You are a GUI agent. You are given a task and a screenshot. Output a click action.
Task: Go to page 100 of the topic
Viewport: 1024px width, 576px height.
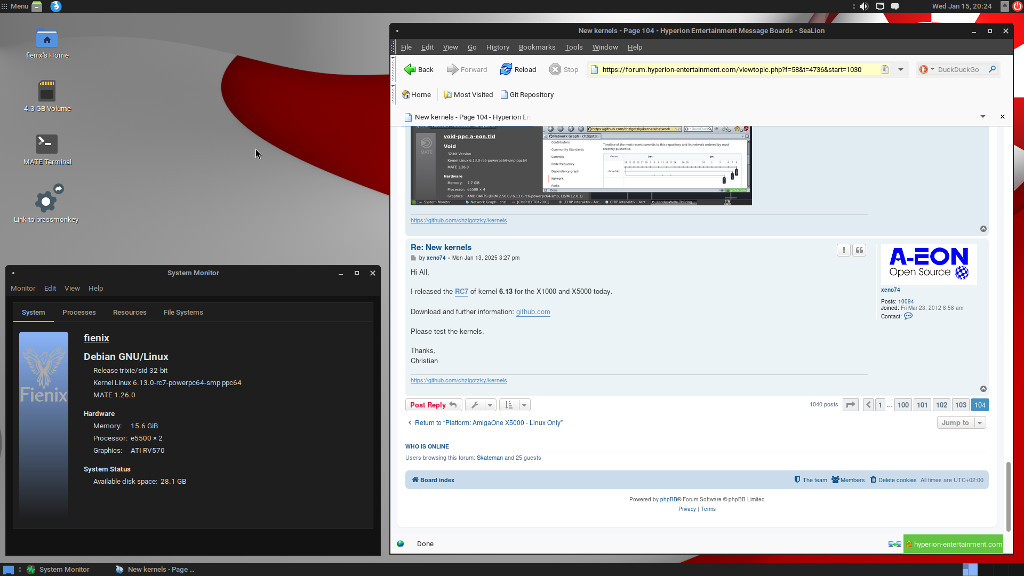[x=903, y=405]
